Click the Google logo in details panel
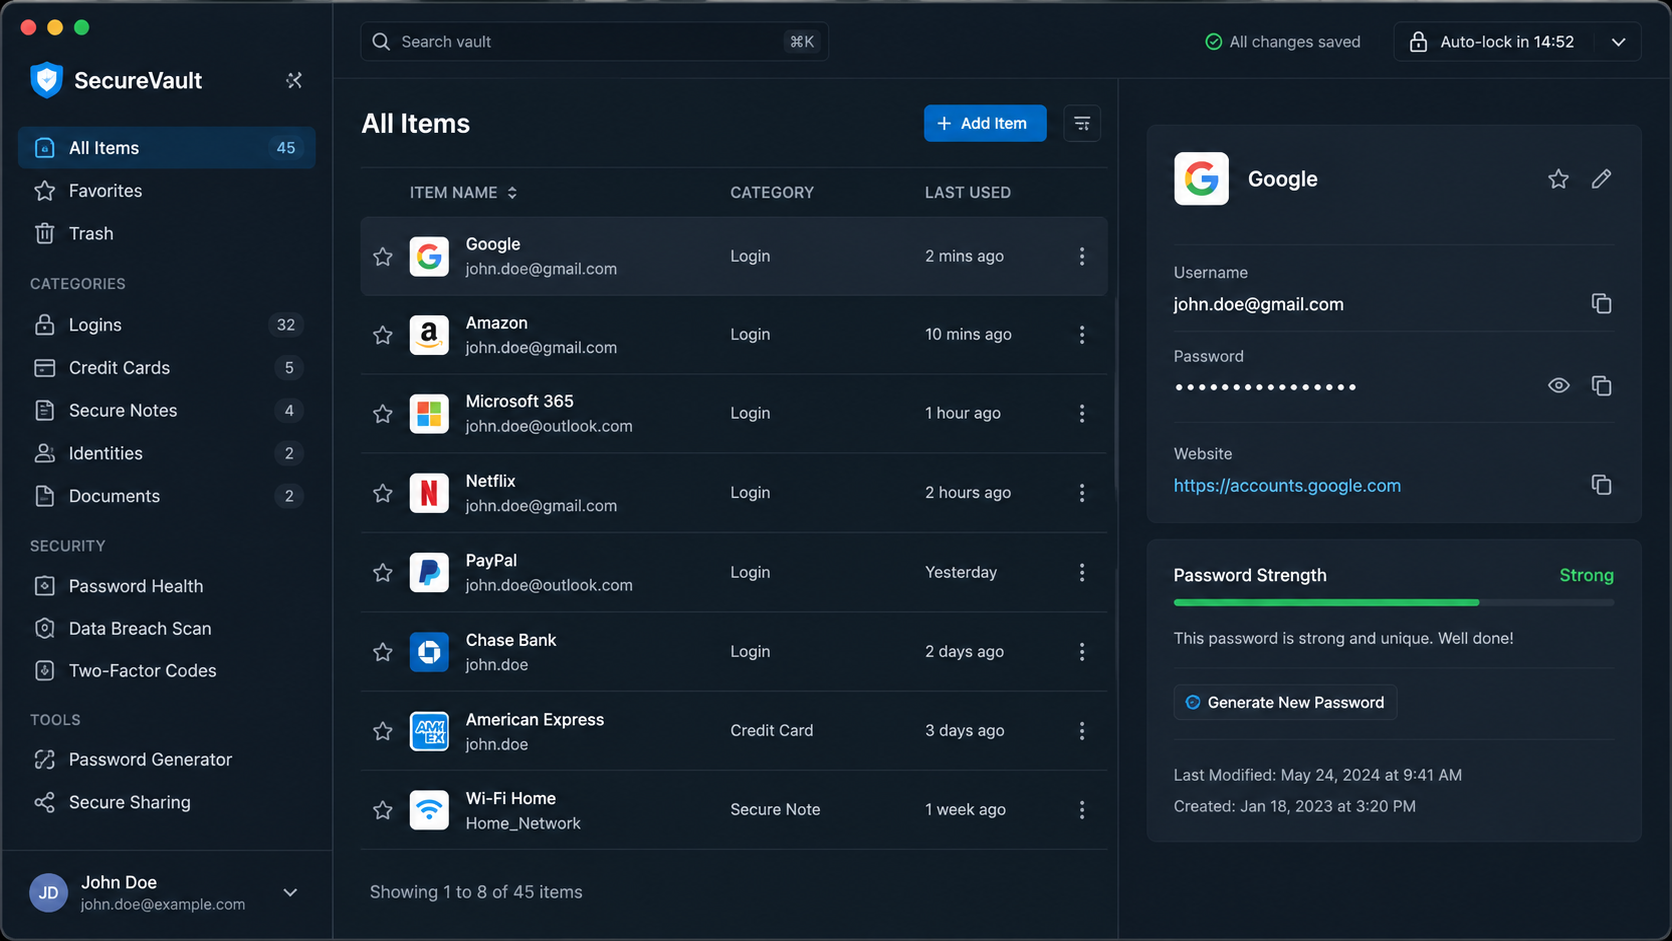 1201,179
